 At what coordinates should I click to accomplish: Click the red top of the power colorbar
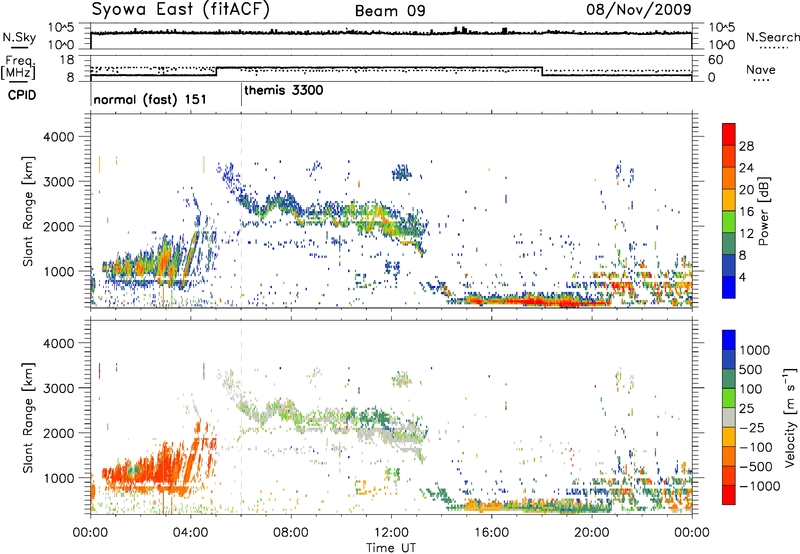(x=729, y=134)
